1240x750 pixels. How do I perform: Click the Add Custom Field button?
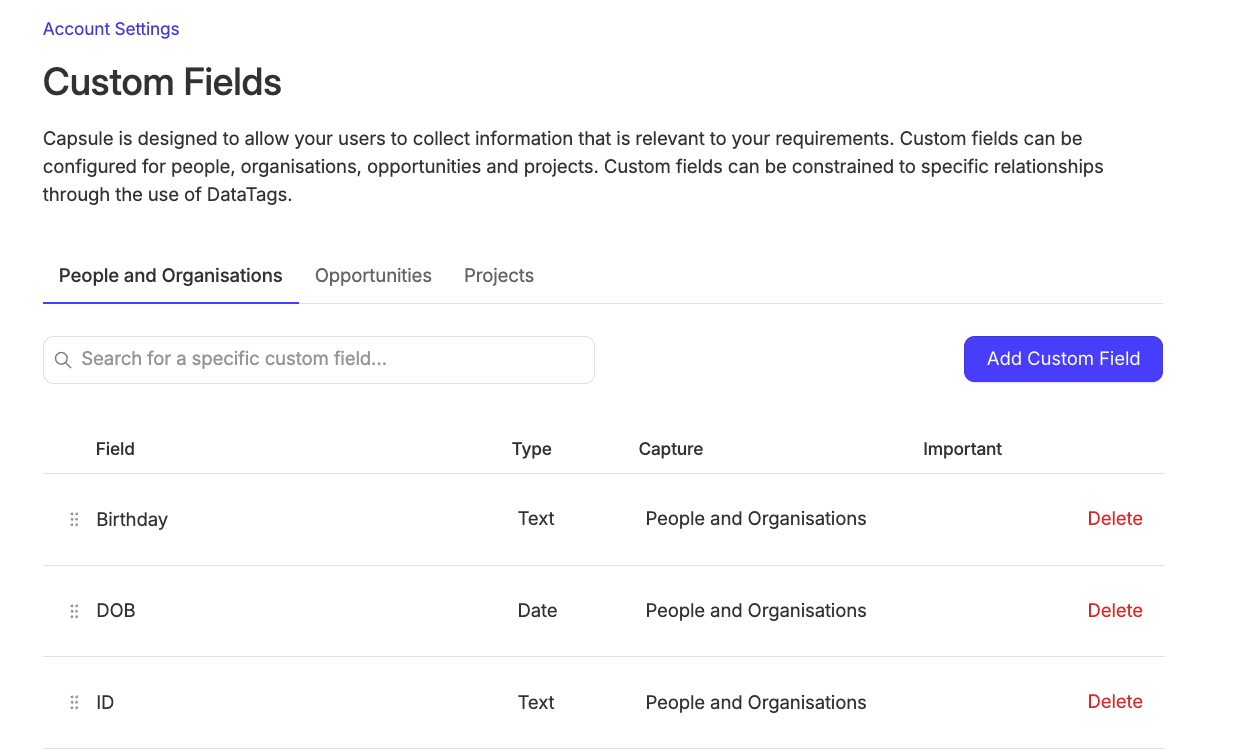(x=1063, y=359)
